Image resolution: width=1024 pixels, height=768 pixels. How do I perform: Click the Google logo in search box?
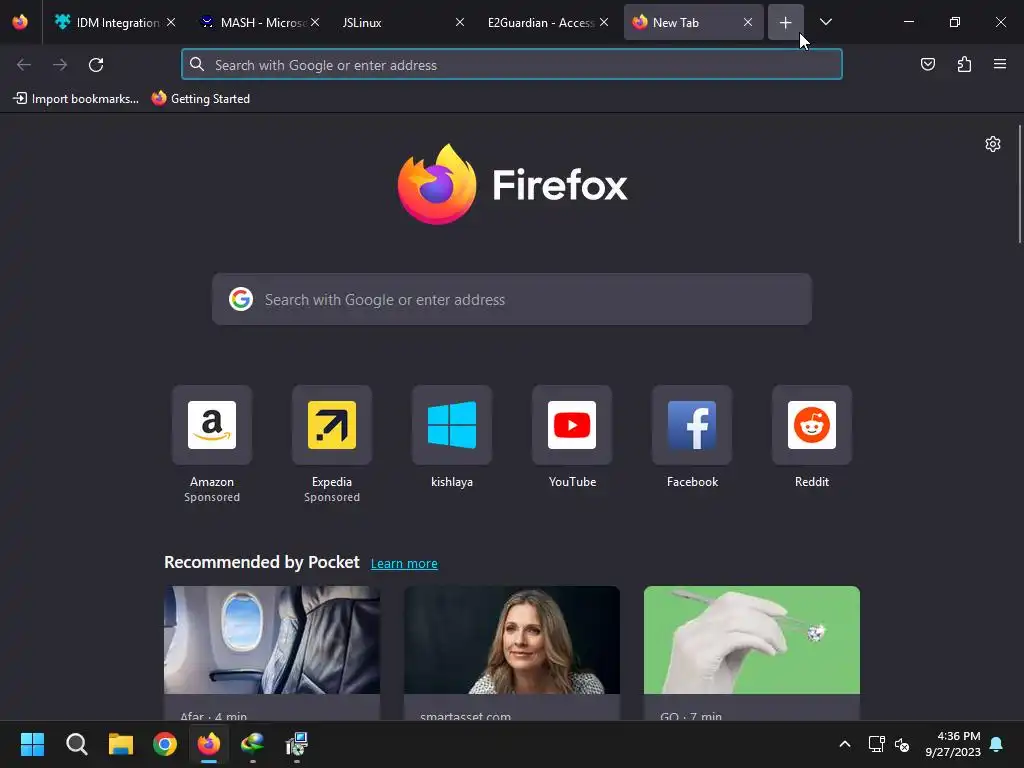(x=240, y=299)
